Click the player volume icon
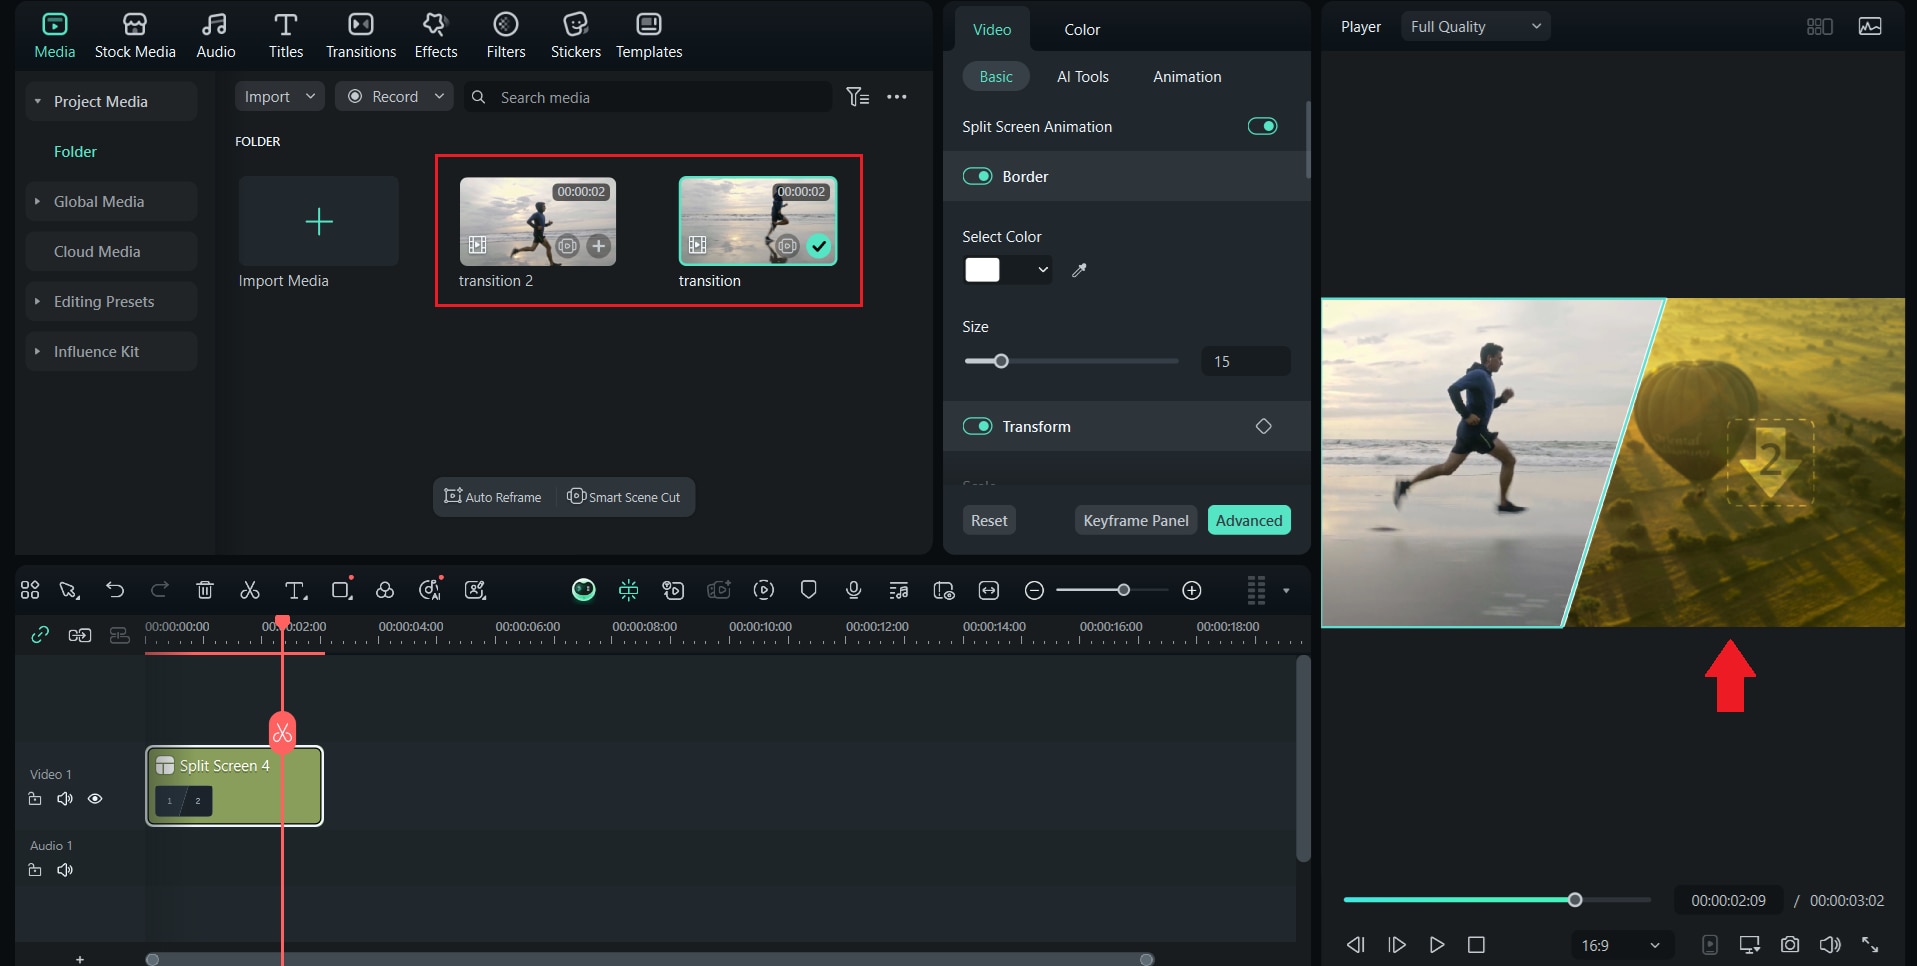 [1830, 944]
